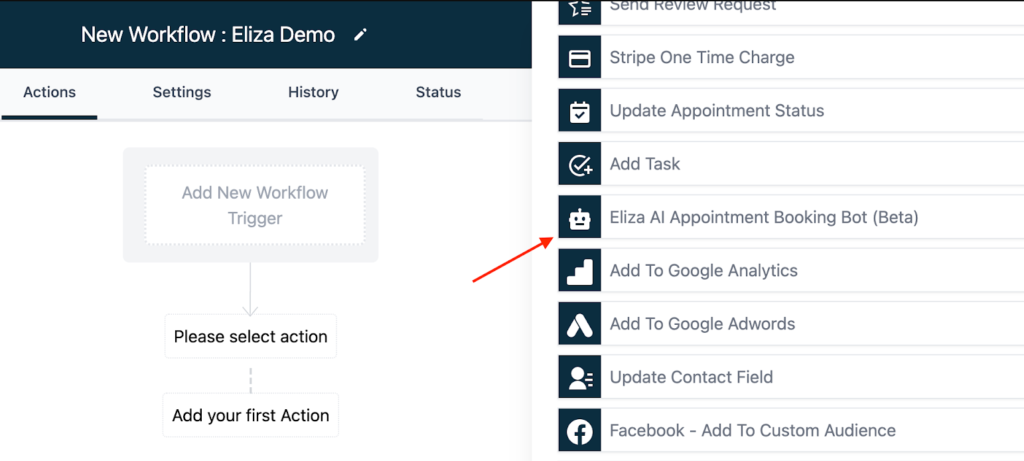Click the Add Task checkmark icon

[580, 164]
